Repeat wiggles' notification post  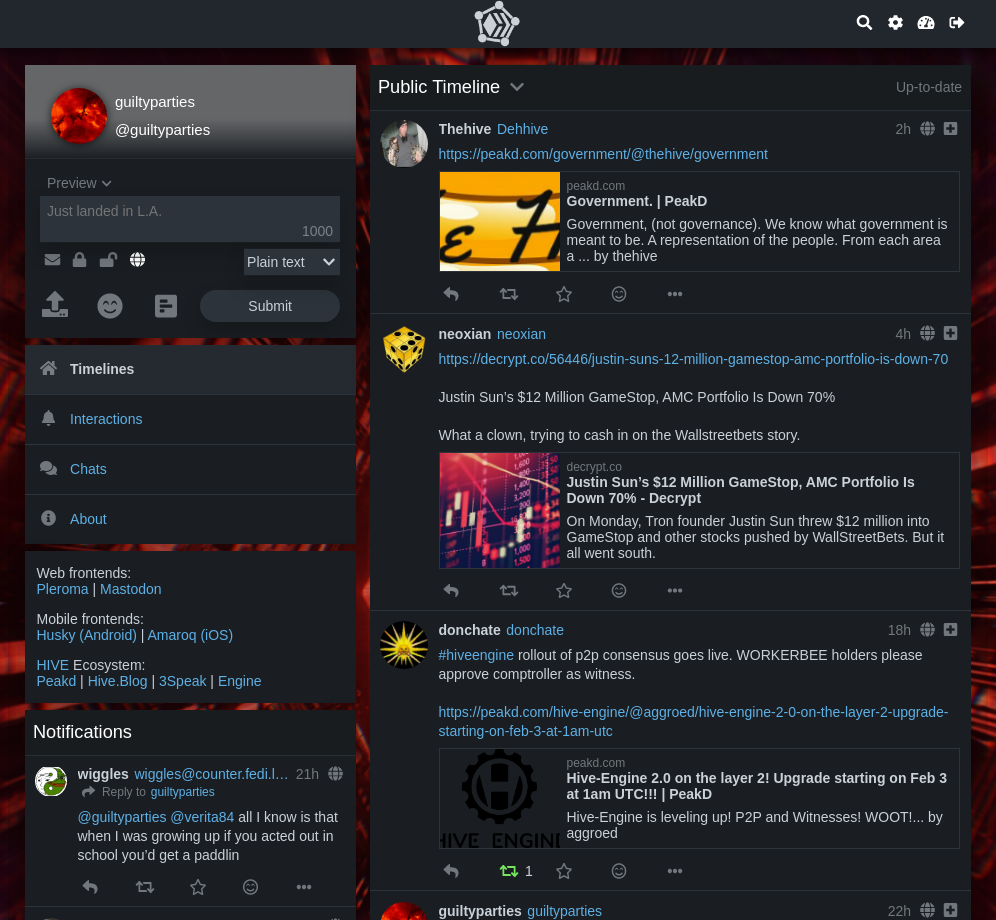coord(145,887)
